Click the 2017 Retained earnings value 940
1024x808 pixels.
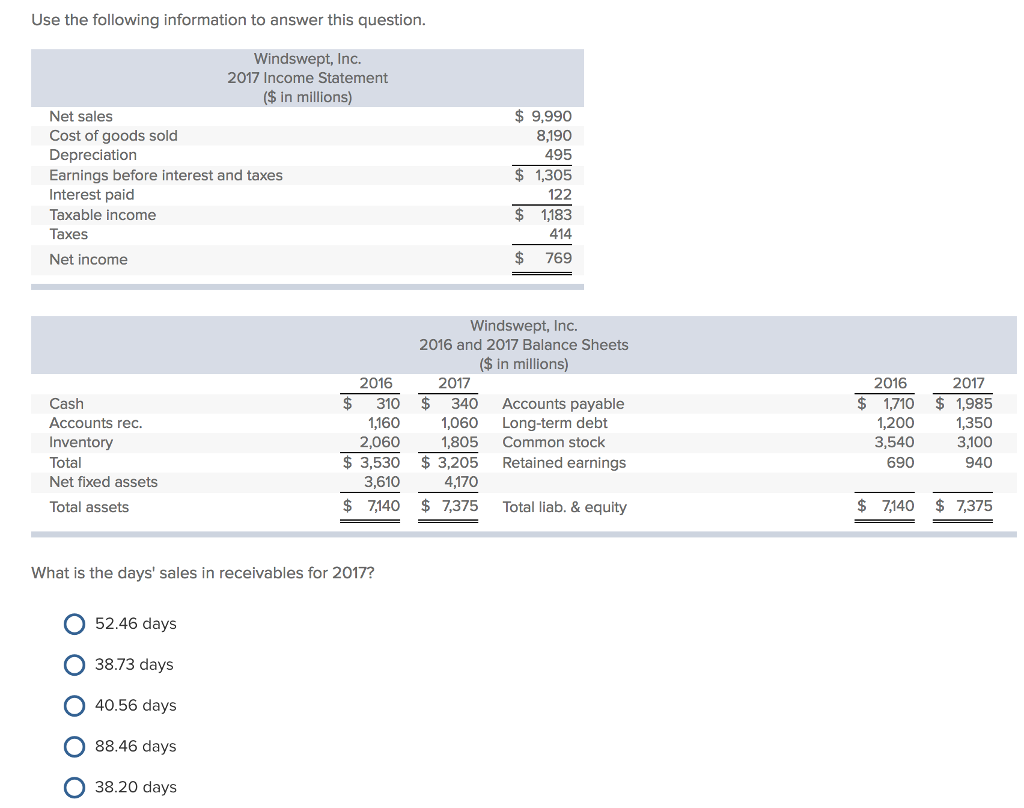click(979, 462)
